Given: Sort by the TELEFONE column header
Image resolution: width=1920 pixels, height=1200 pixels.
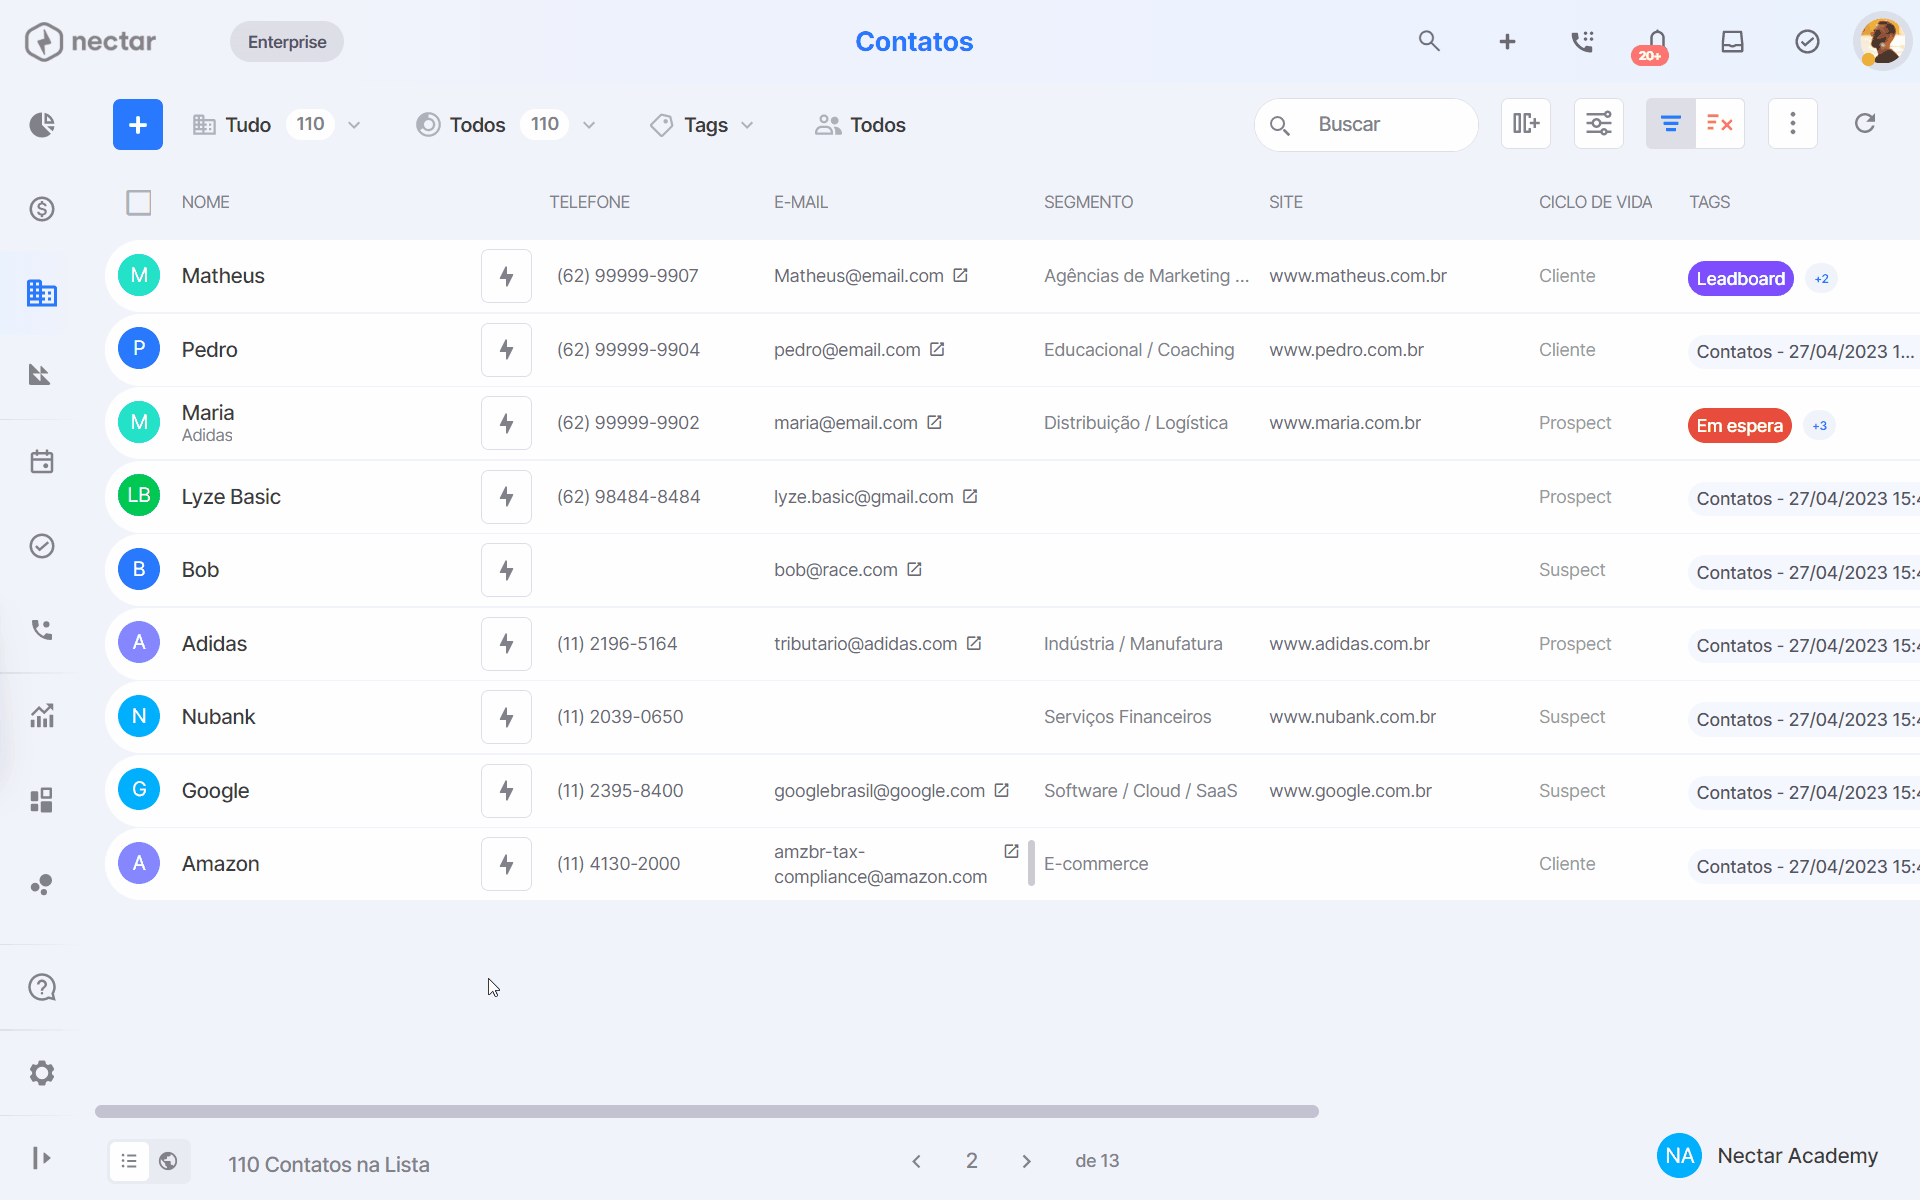Looking at the screenshot, I should click(x=589, y=202).
